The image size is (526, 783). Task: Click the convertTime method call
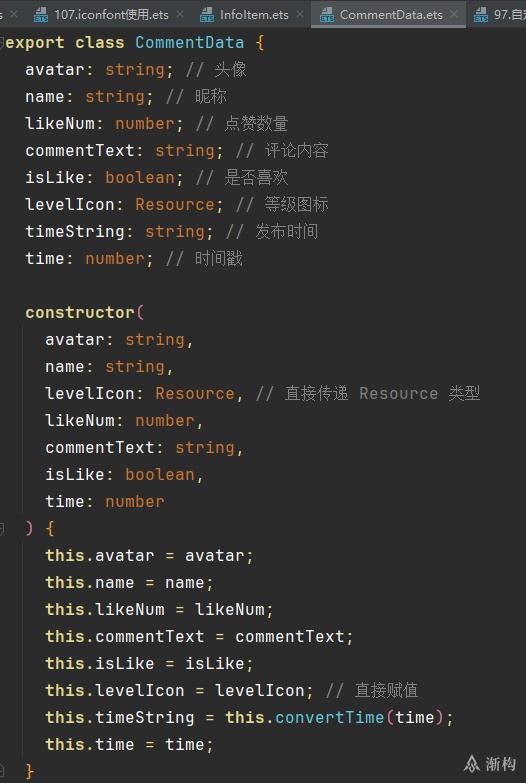coord(329,718)
